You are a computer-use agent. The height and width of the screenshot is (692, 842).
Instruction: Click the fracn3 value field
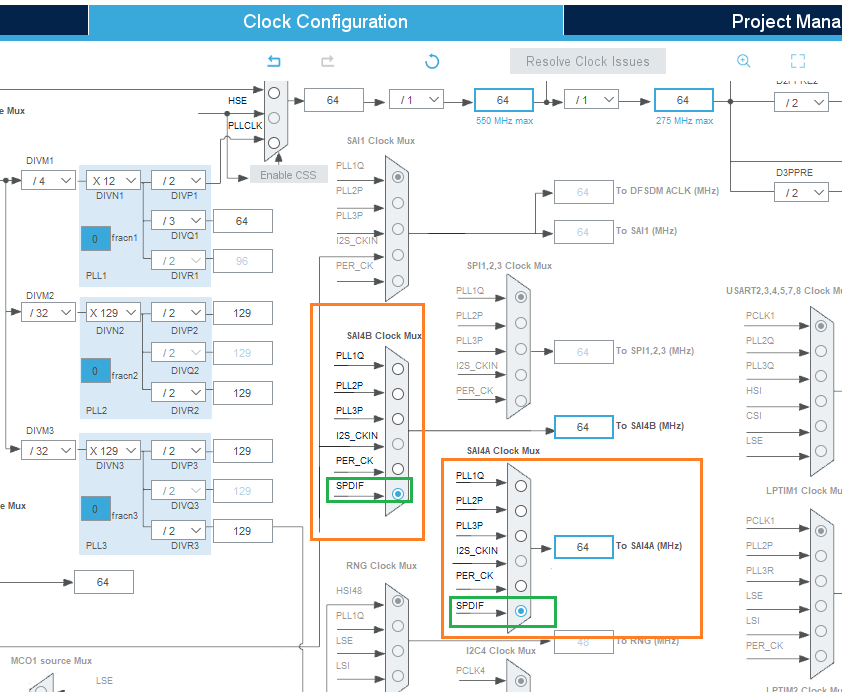point(96,509)
